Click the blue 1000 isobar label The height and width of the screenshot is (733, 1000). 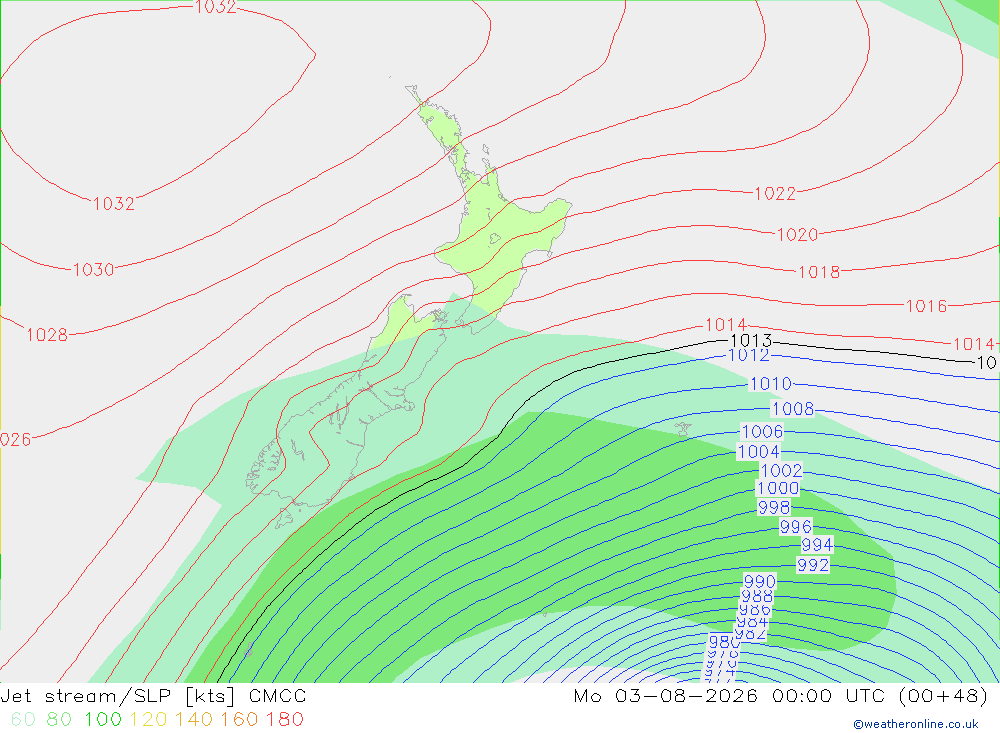point(777,488)
